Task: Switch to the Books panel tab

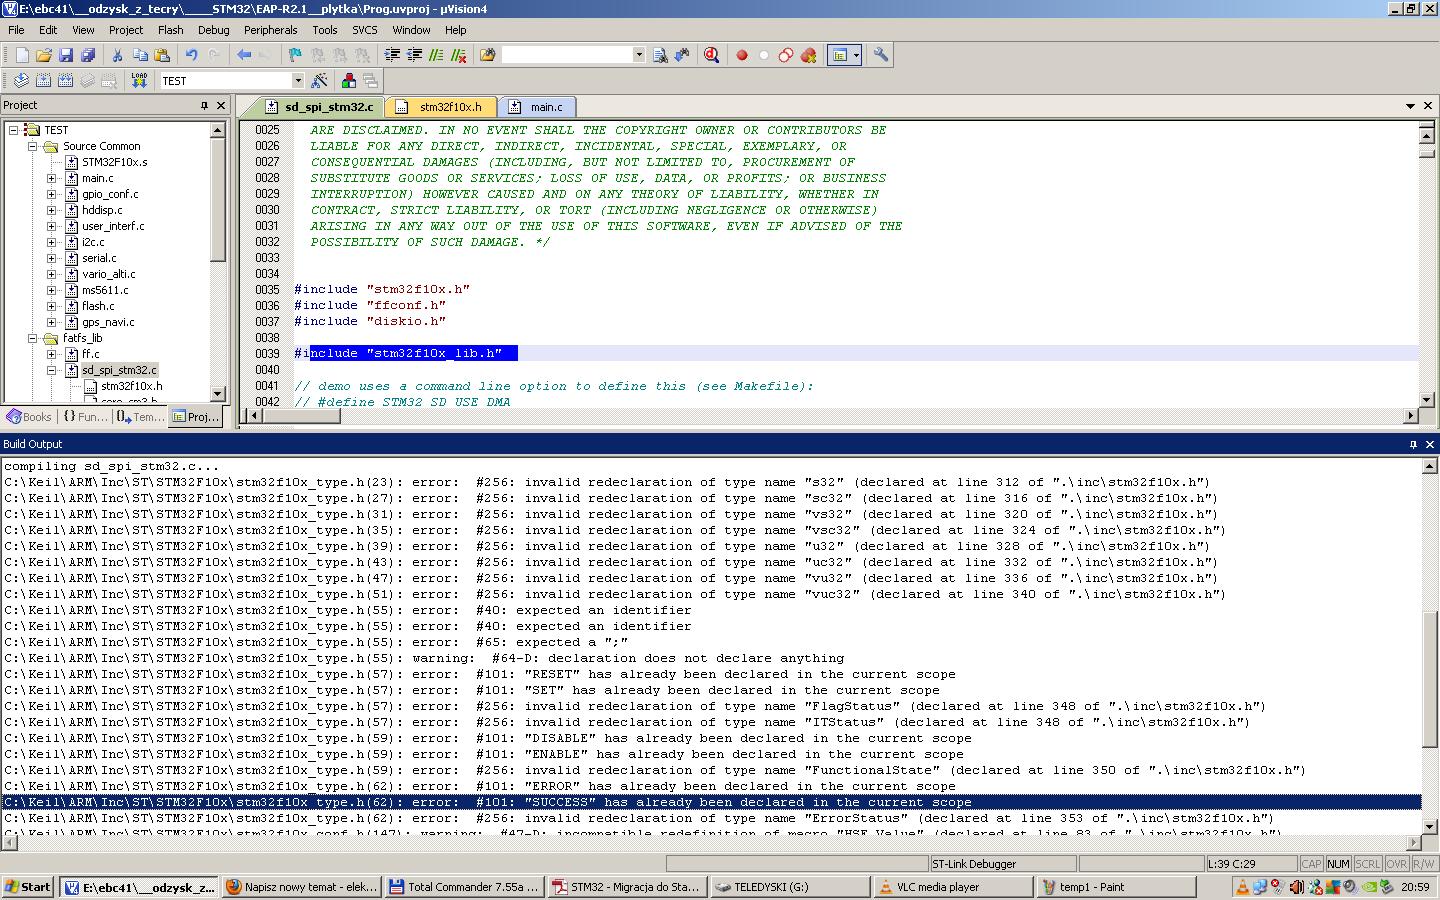Action: pos(29,417)
